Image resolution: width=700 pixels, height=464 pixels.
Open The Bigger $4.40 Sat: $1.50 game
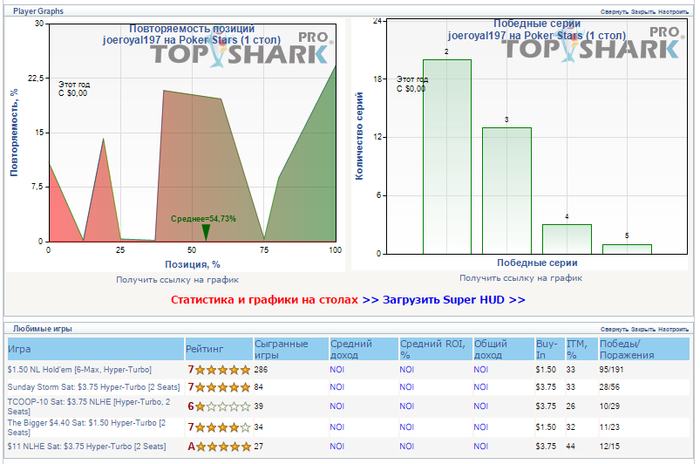(x=87, y=427)
